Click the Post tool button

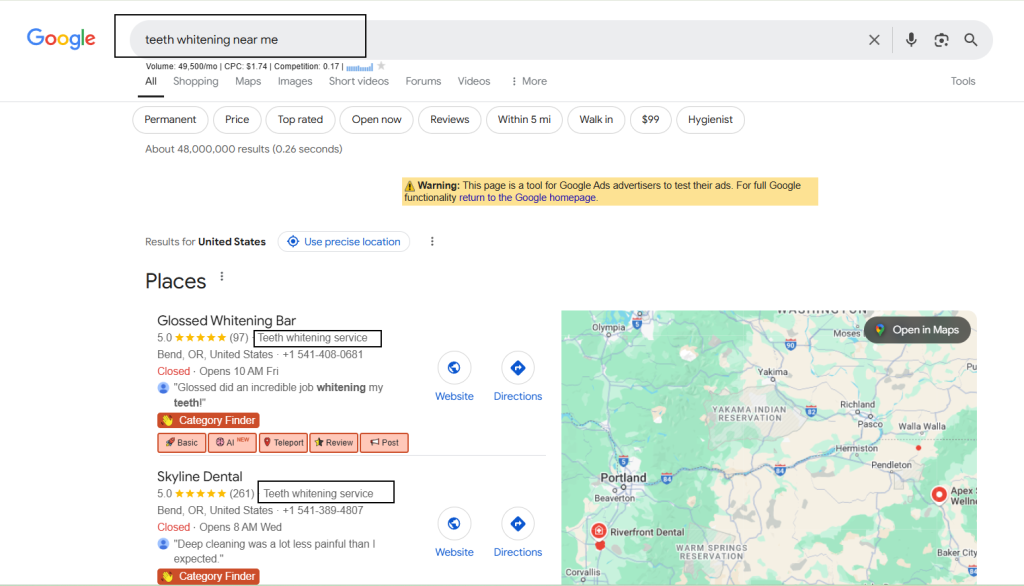(384, 442)
